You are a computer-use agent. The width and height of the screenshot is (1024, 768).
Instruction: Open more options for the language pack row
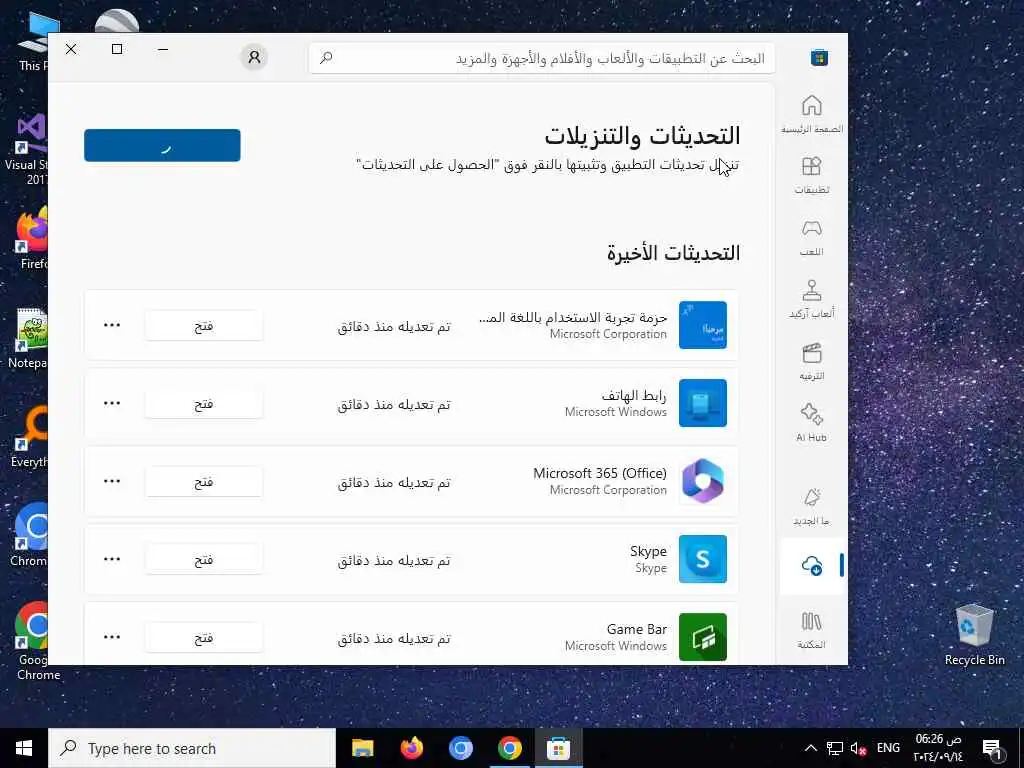112,325
